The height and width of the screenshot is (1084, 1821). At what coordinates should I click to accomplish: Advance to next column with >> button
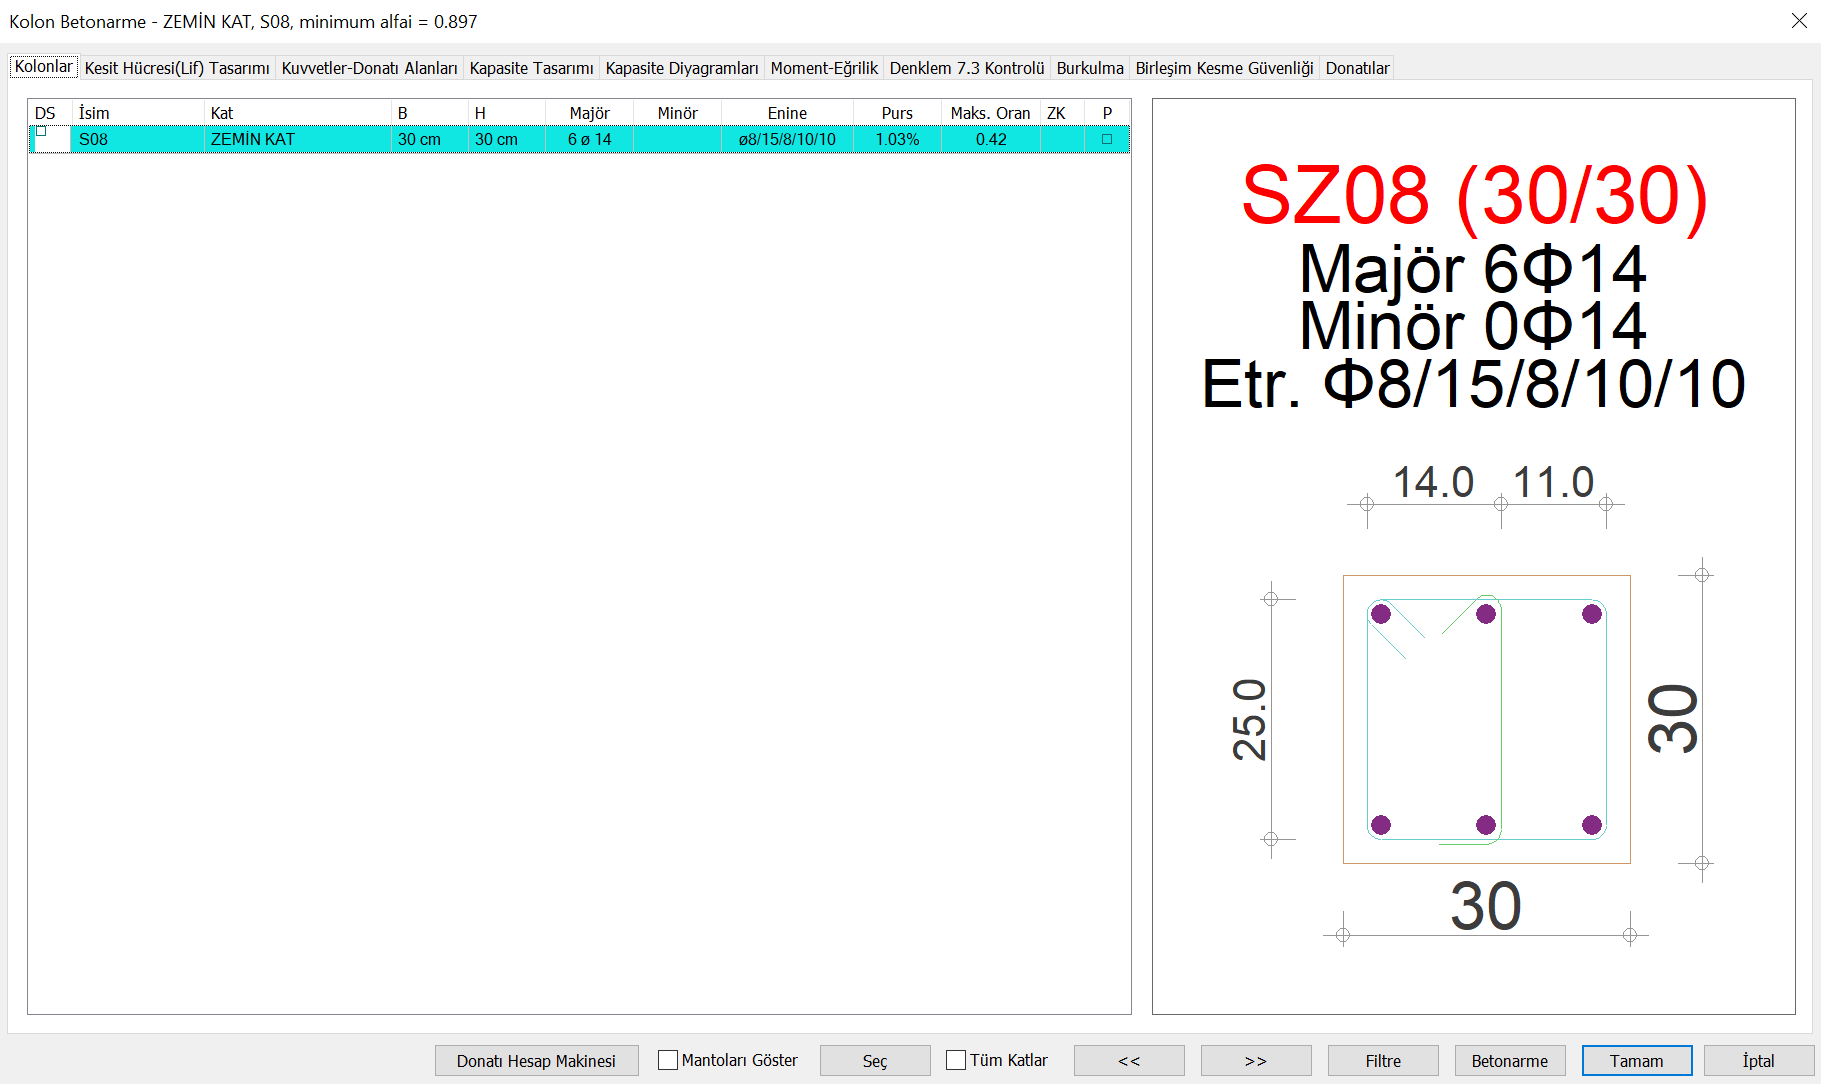click(x=1255, y=1061)
